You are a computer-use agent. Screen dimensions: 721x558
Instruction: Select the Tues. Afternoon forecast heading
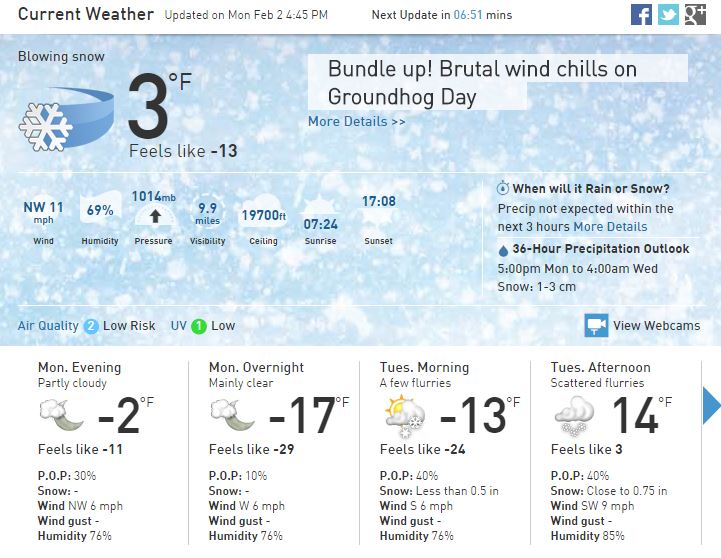click(600, 368)
